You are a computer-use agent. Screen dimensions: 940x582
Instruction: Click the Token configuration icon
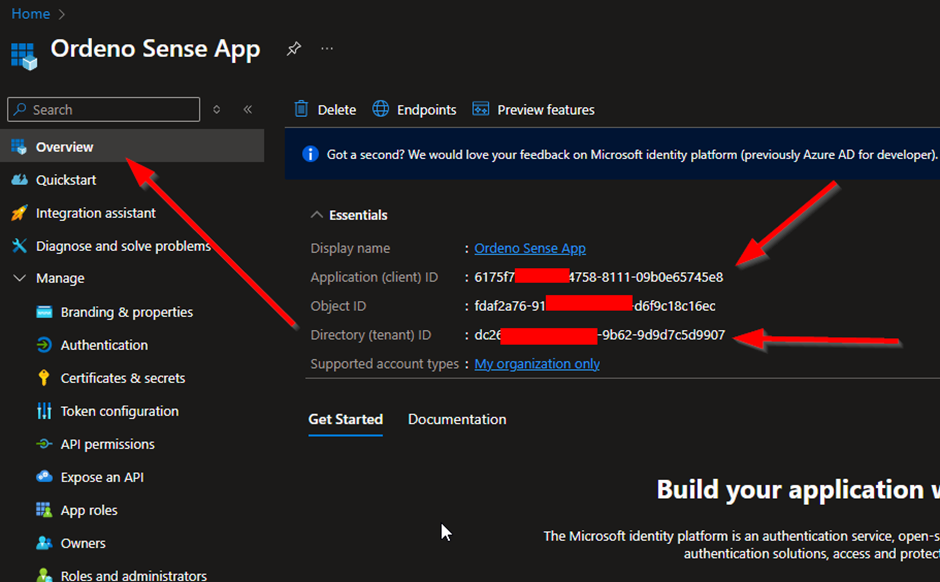coord(44,411)
